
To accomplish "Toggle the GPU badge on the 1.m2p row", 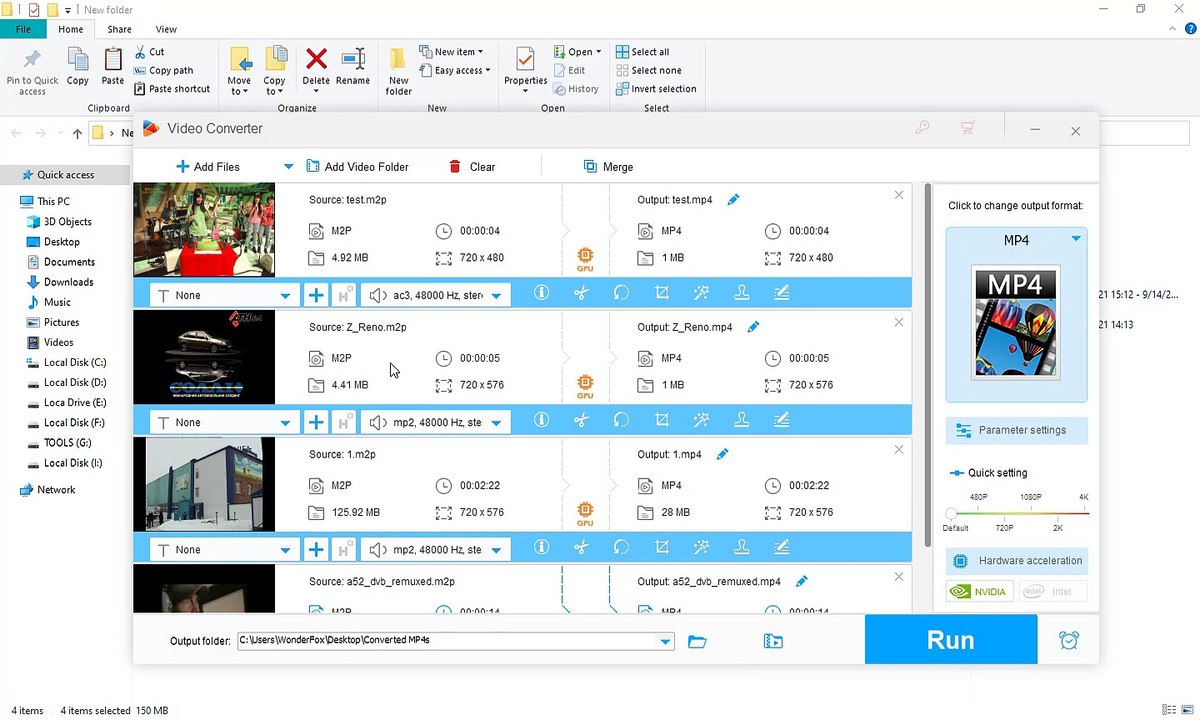I will tap(585, 515).
